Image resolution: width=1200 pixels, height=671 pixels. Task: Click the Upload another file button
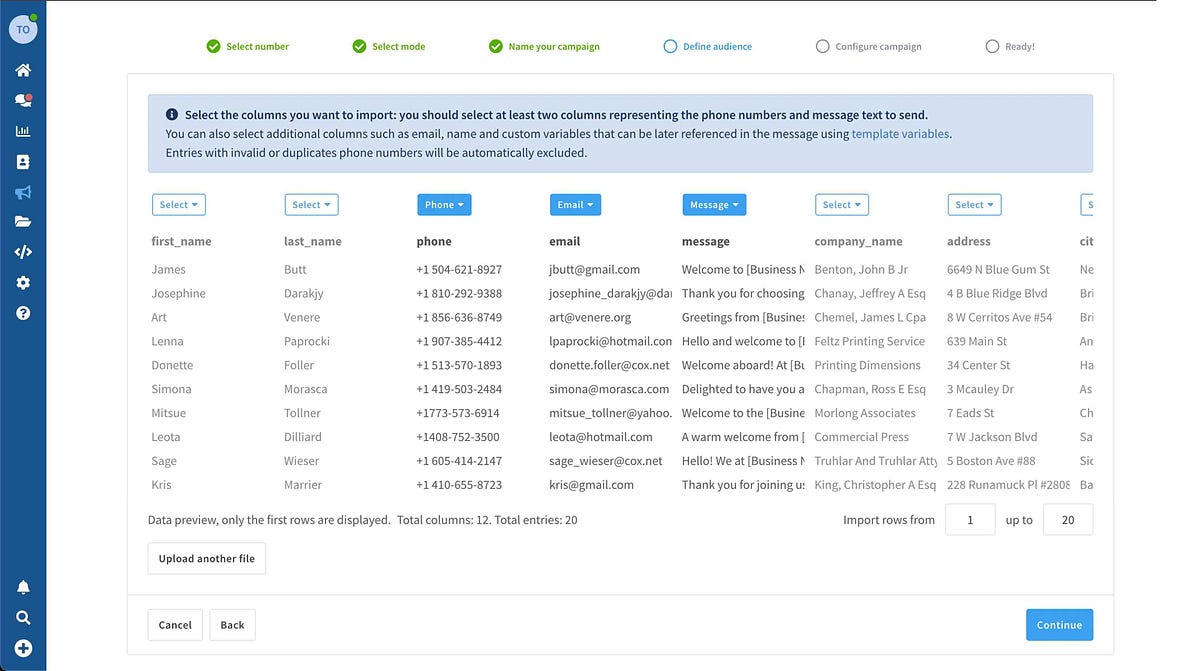click(206, 559)
